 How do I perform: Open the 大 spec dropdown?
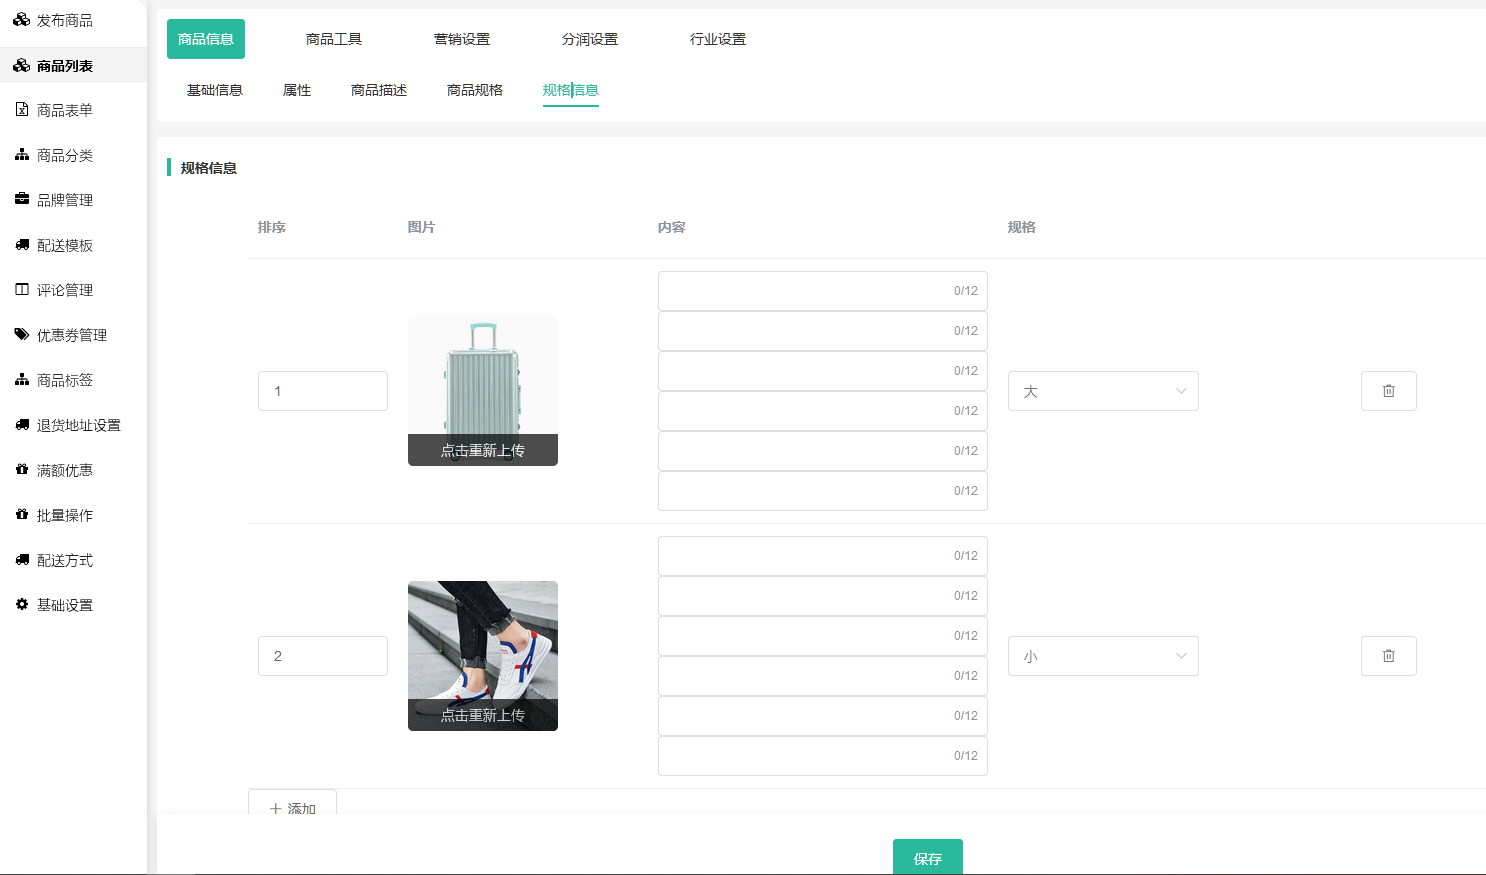[x=1102, y=391]
